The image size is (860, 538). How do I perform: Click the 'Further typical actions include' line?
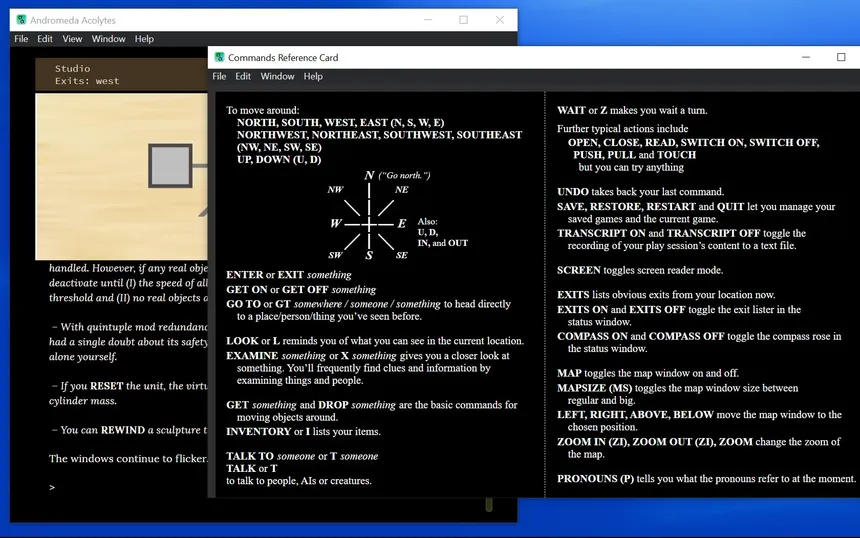(x=623, y=129)
